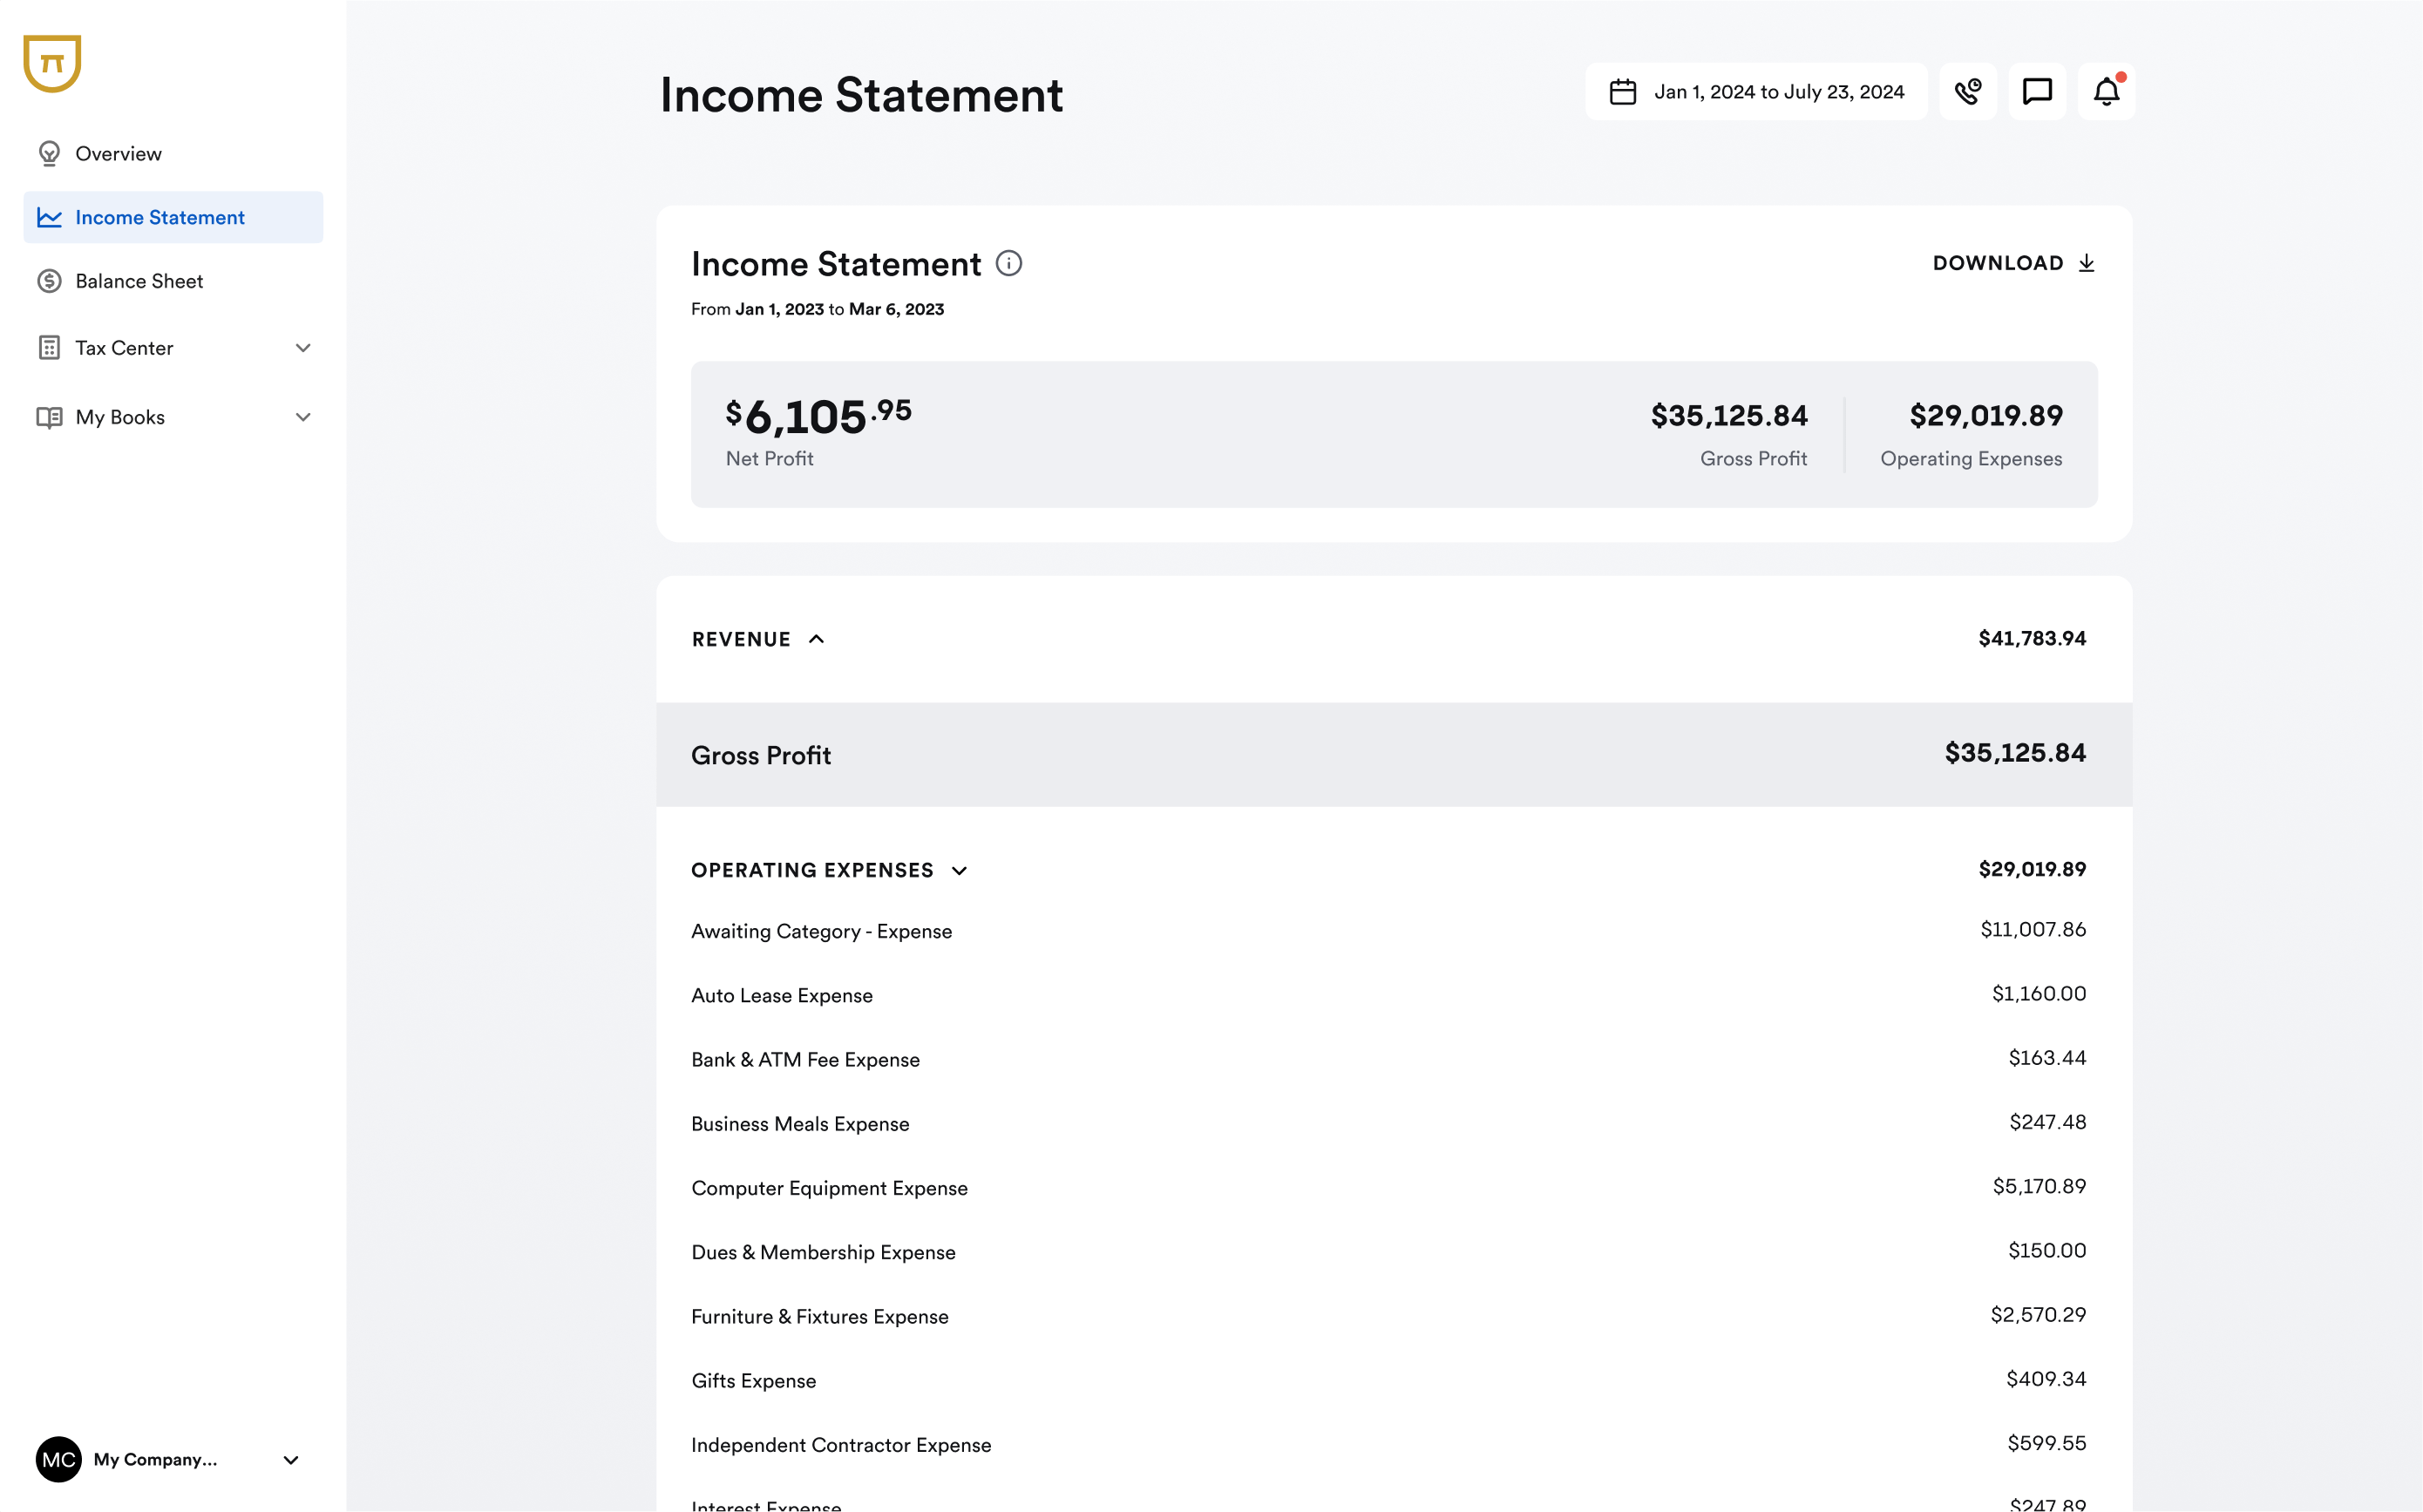Toggle the Operating Expenses section chevron

959,870
